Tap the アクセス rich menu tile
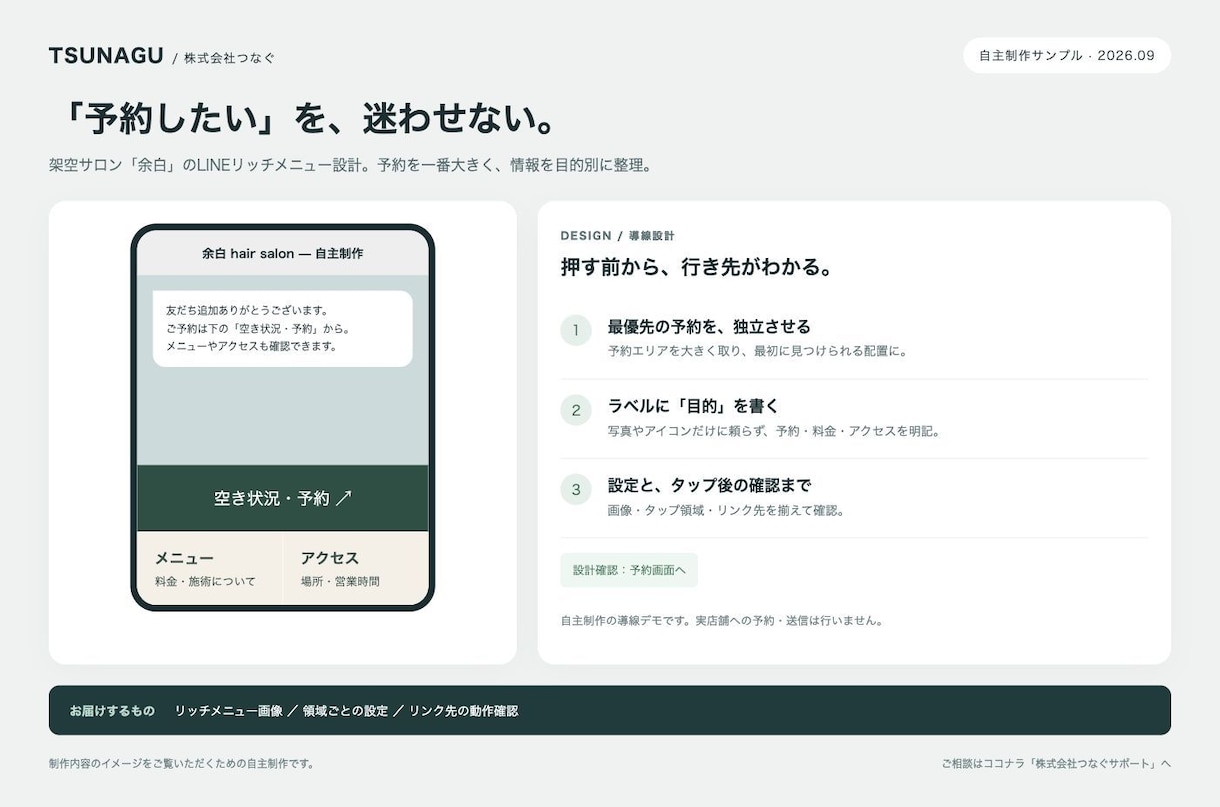This screenshot has height=807, width=1220. click(x=356, y=568)
